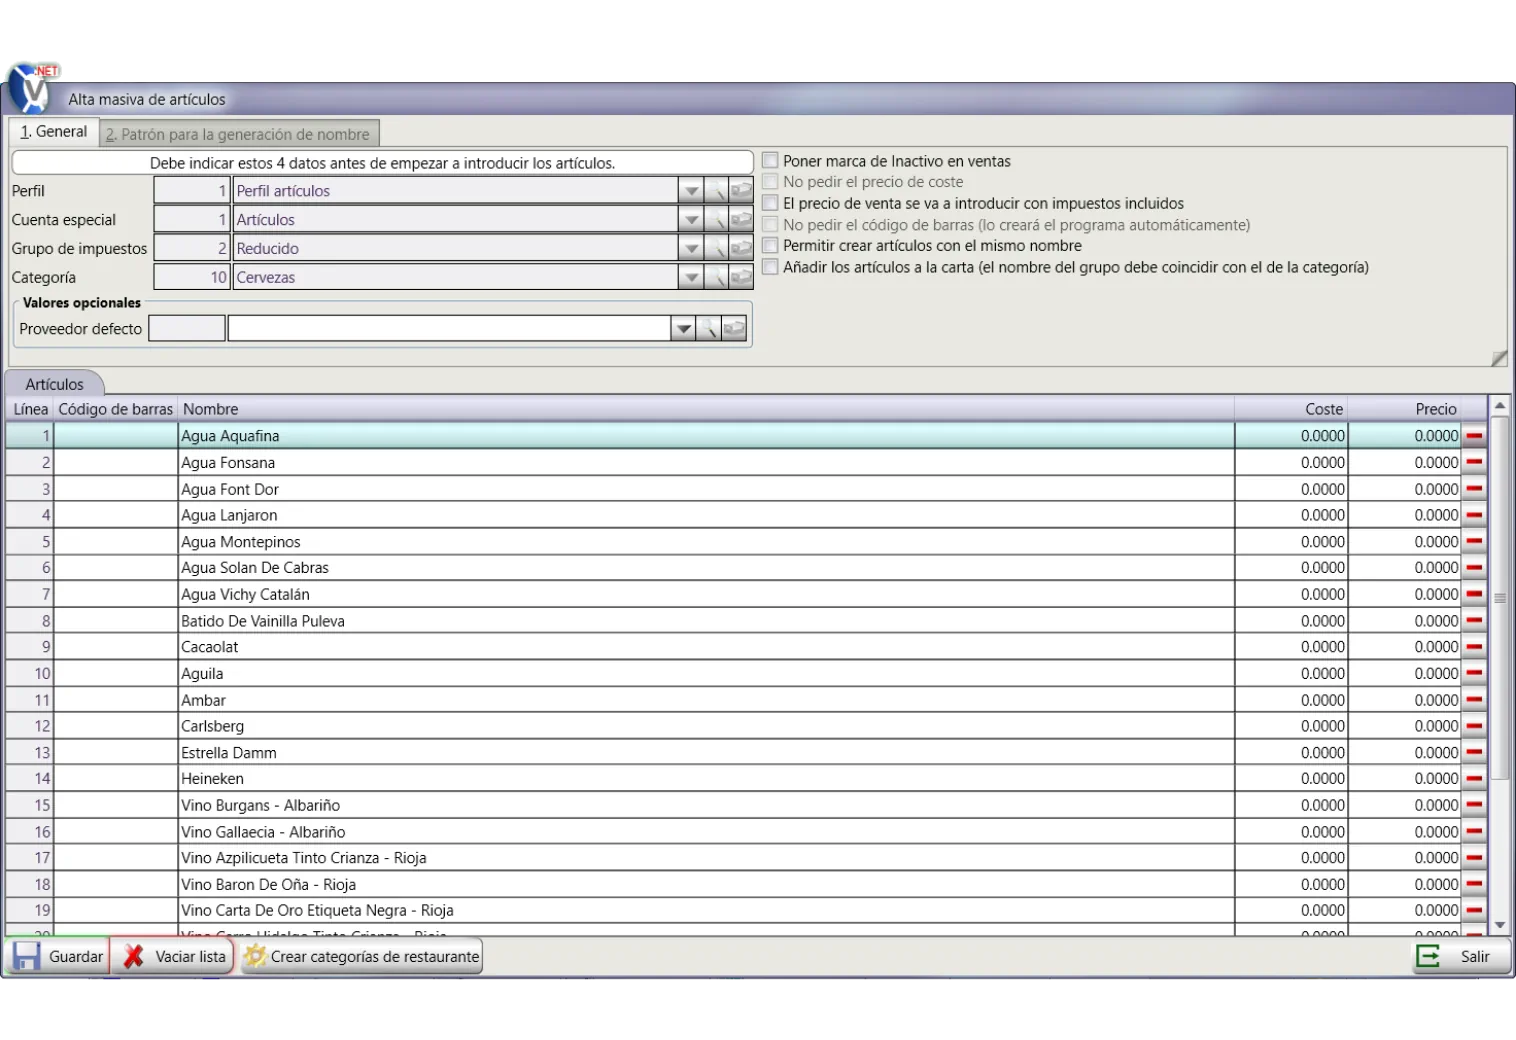Click the magnifier icon in the Categoría row

point(716,277)
